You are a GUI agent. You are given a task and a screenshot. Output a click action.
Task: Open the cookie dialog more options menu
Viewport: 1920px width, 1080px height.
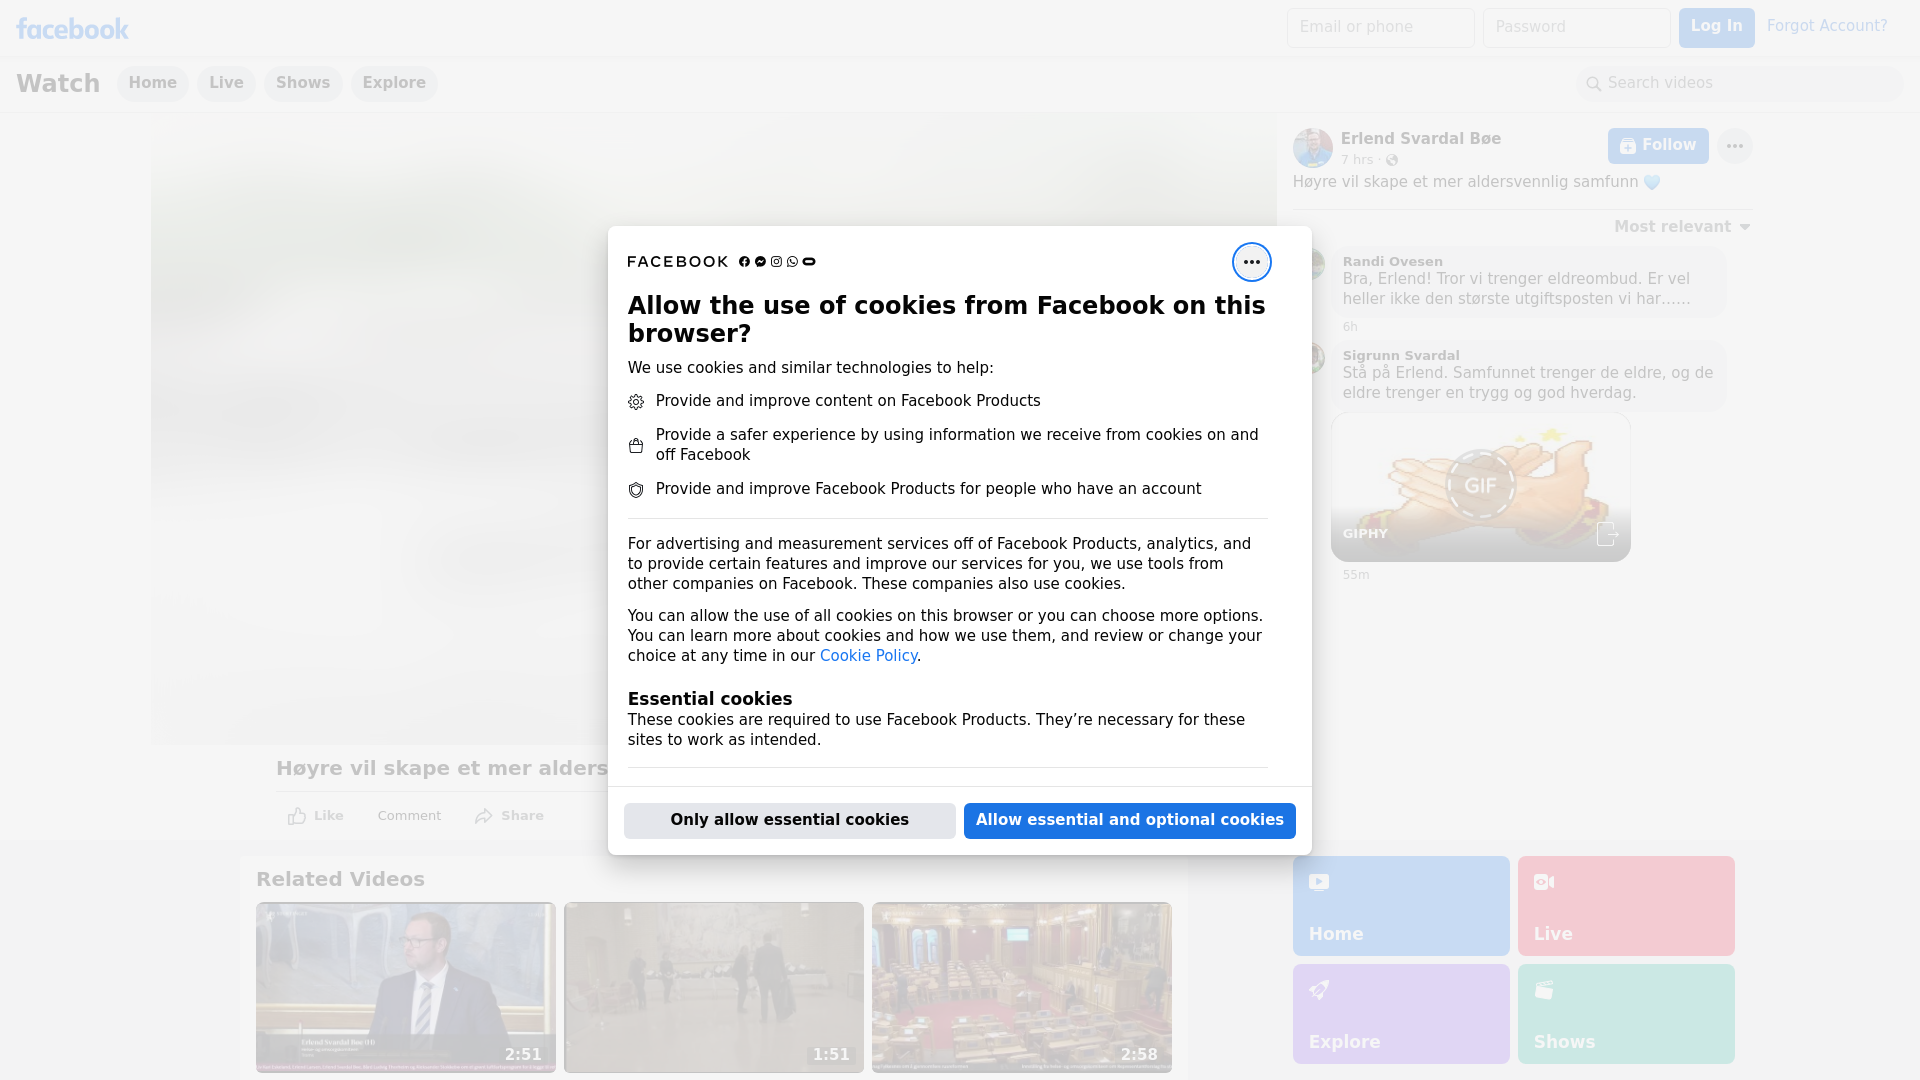1251,262
